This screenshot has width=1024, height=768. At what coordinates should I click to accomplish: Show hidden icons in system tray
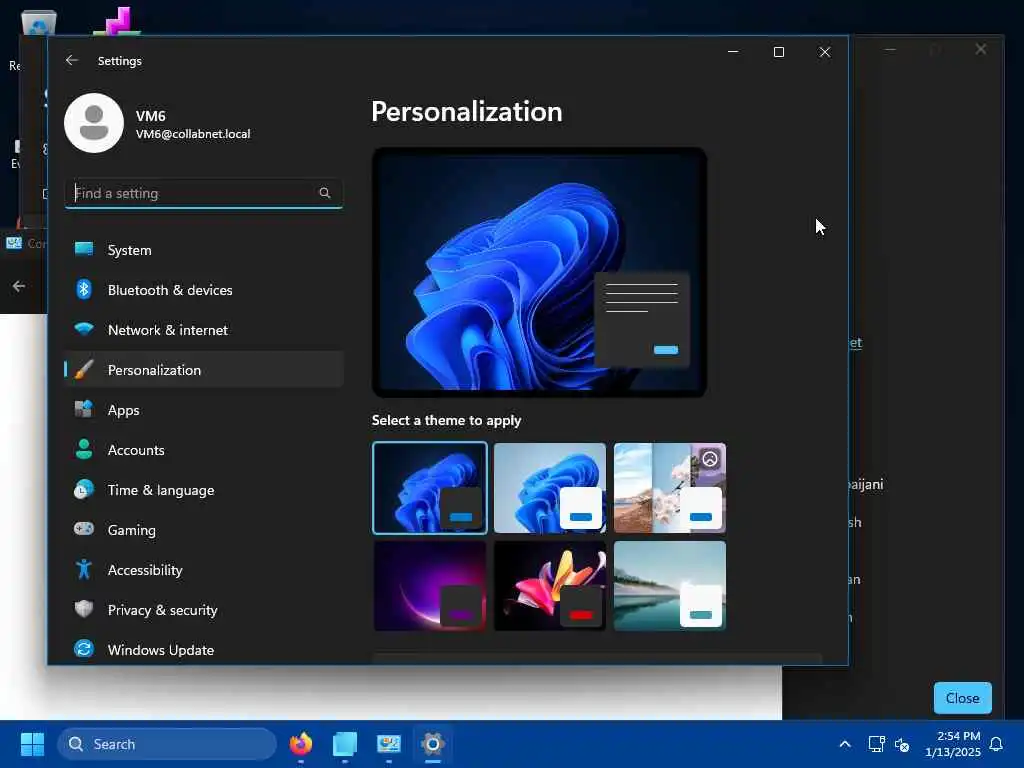844,744
